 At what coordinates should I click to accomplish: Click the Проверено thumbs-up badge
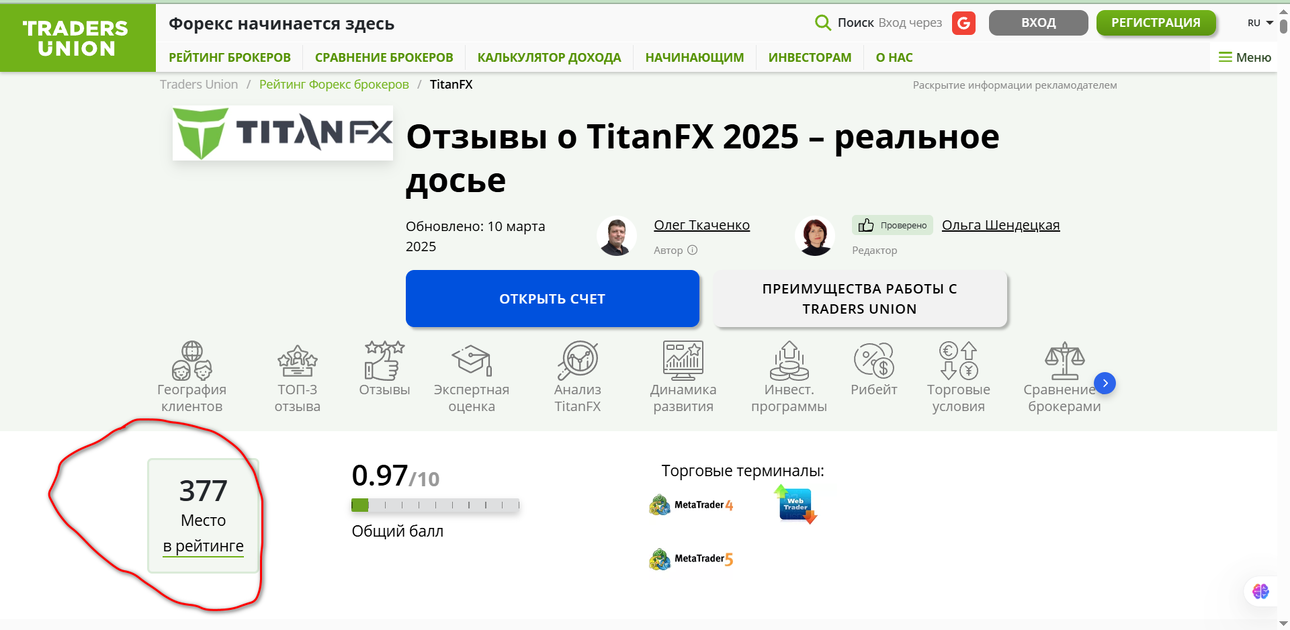pyautogui.click(x=892, y=225)
